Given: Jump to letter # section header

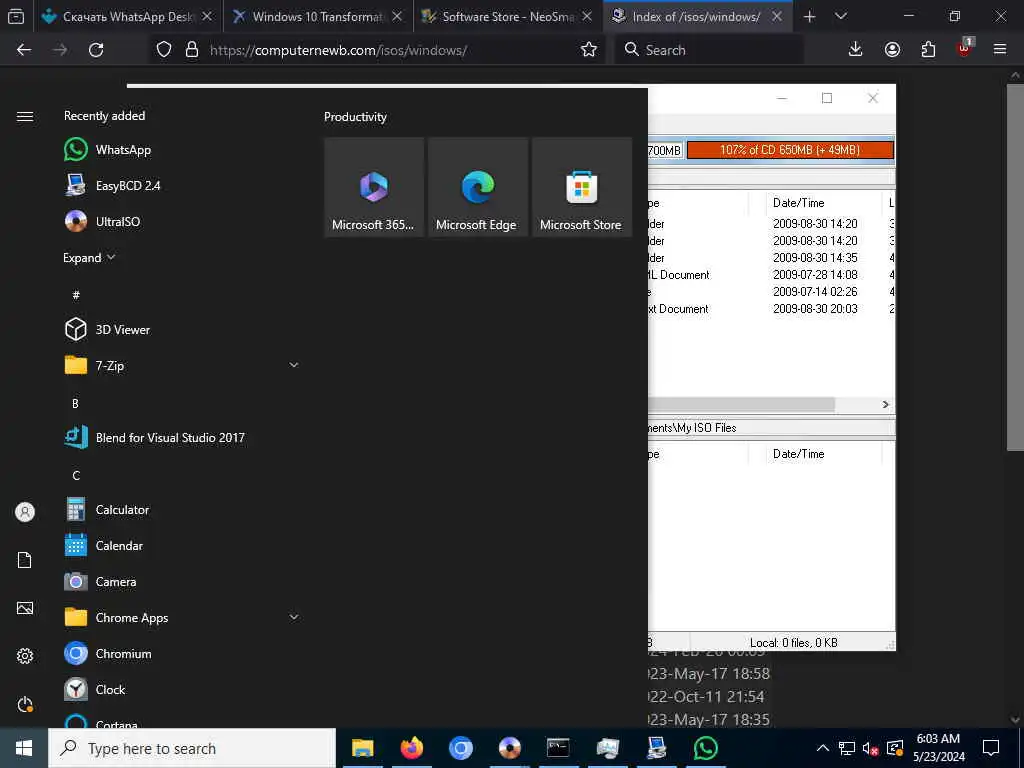Looking at the screenshot, I should [76, 295].
